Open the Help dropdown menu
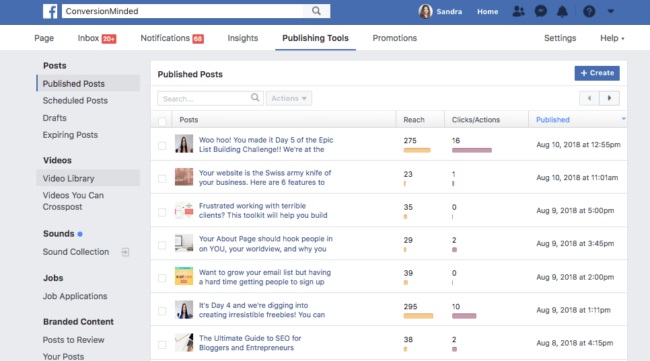The height and width of the screenshot is (361, 650). [x=612, y=38]
